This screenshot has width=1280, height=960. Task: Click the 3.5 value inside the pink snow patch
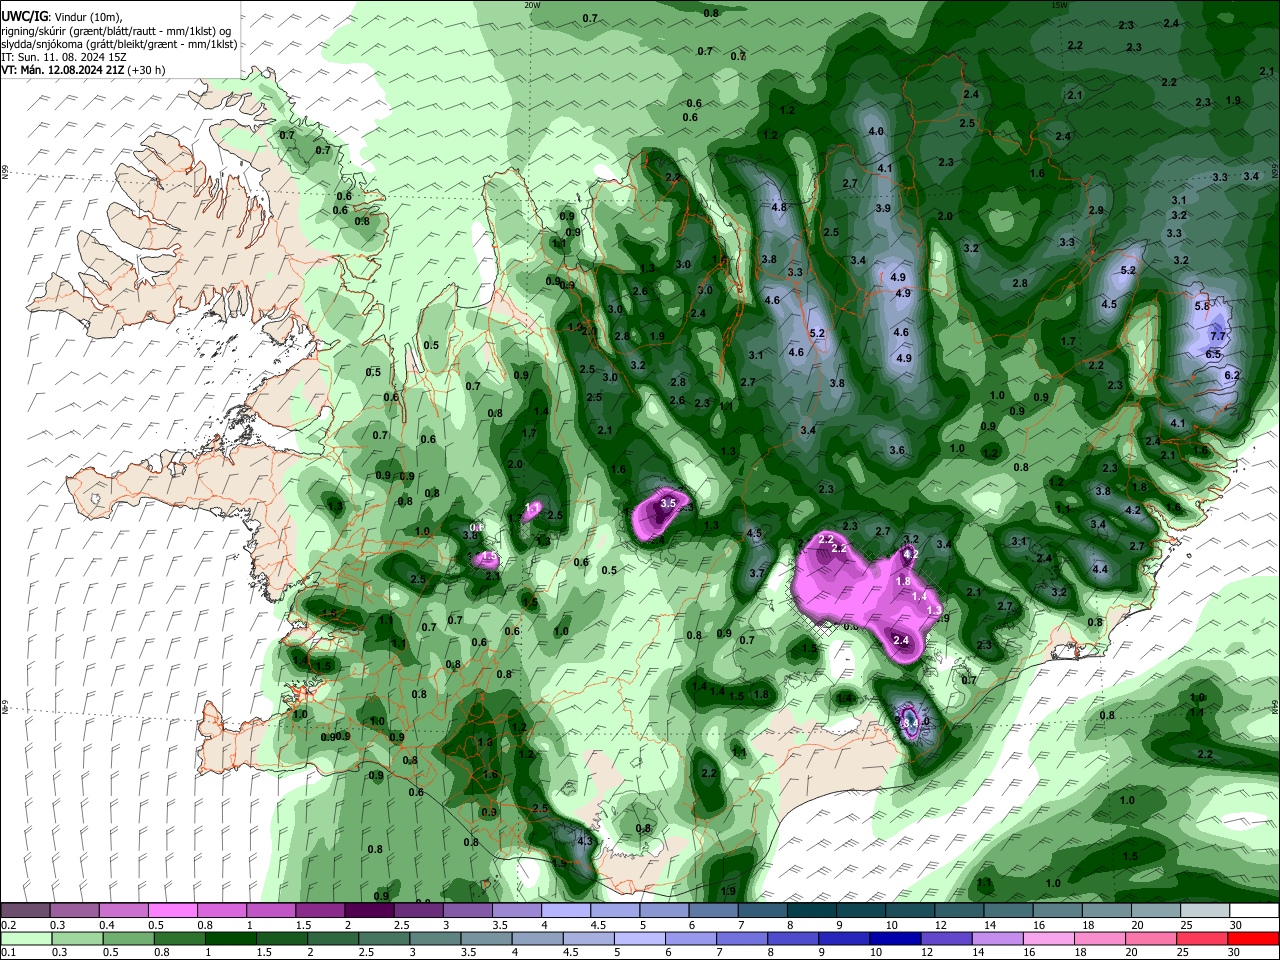click(x=668, y=503)
